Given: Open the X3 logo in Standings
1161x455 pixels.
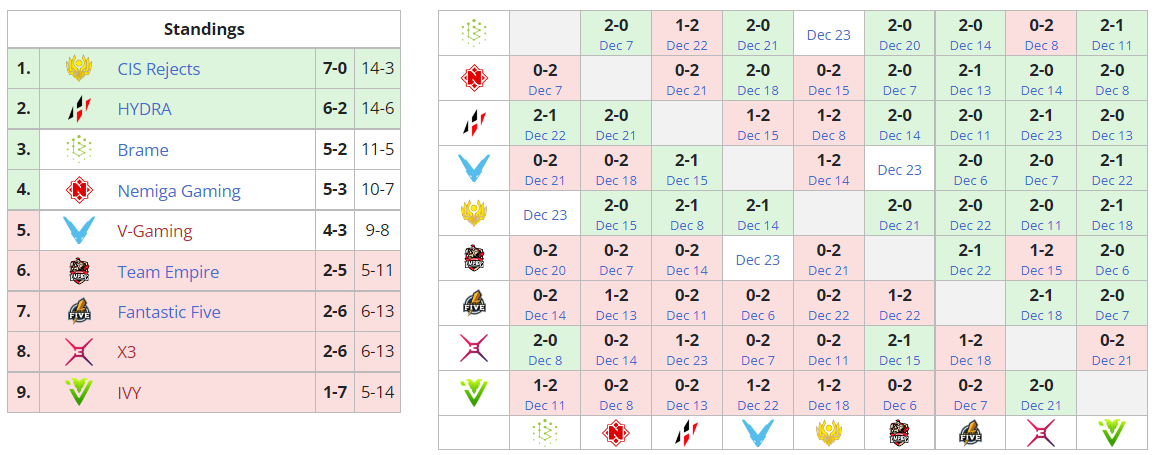Looking at the screenshot, I should pyautogui.click(x=79, y=352).
